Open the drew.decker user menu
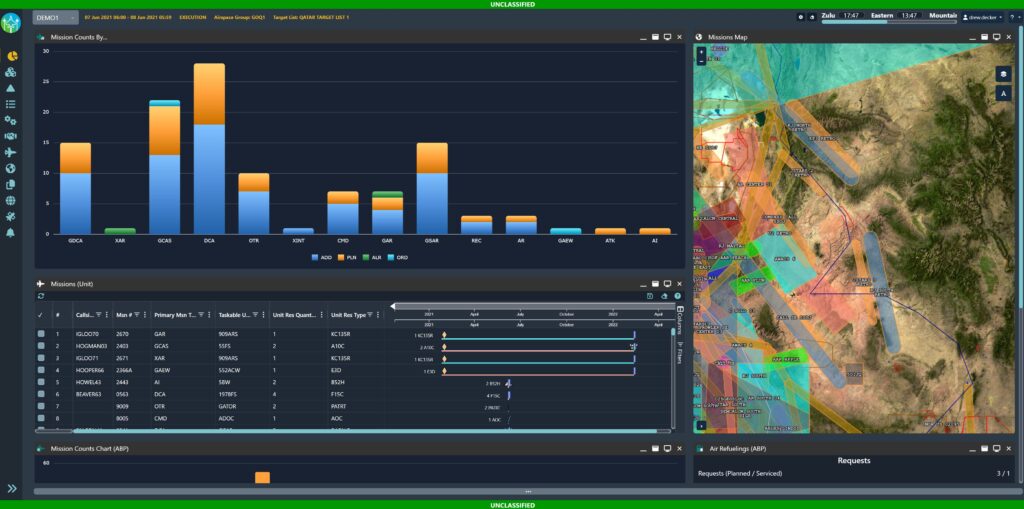Image resolution: width=1024 pixels, height=509 pixels. click(983, 17)
